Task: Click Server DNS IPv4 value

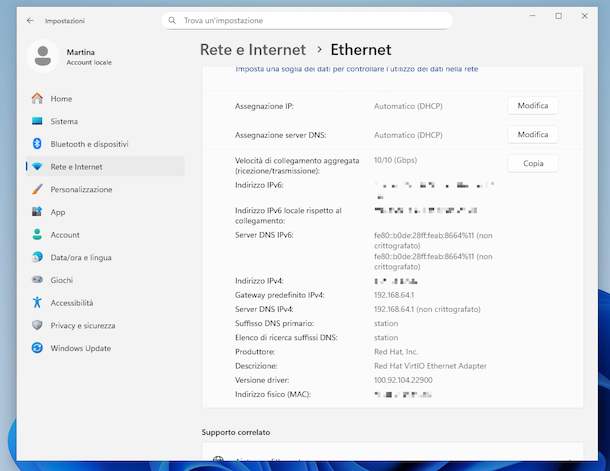Action: click(x=427, y=309)
